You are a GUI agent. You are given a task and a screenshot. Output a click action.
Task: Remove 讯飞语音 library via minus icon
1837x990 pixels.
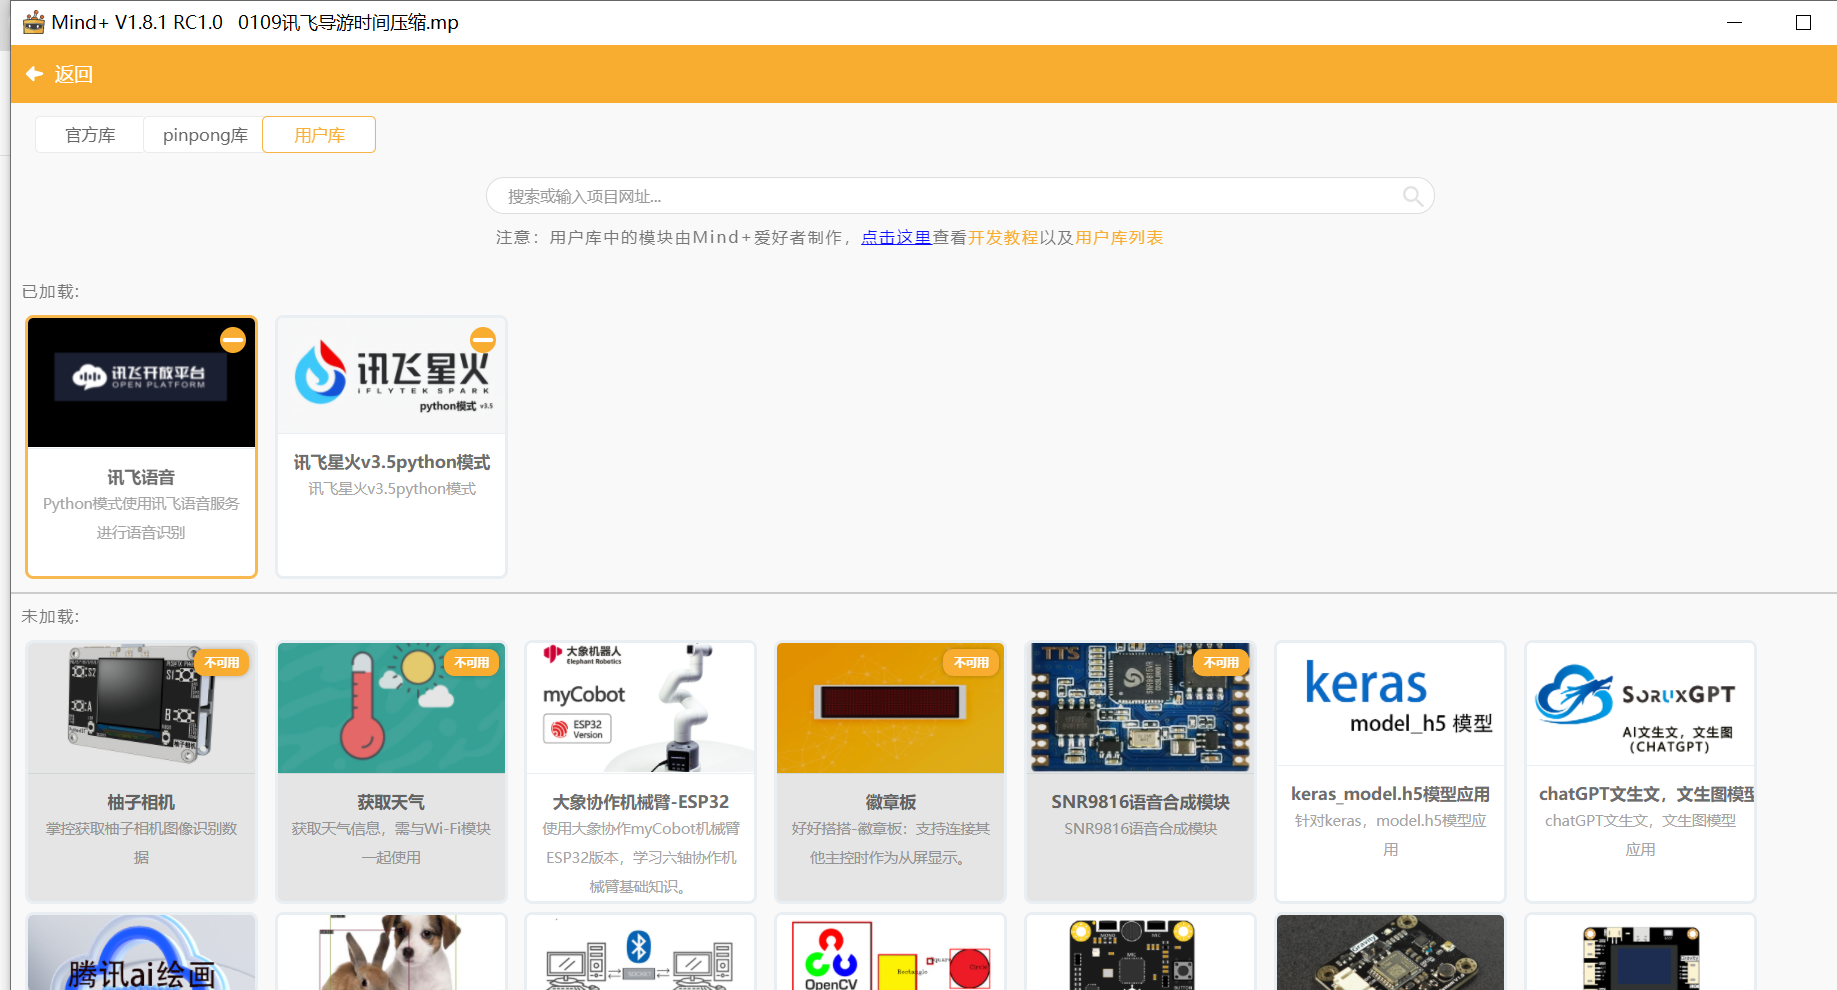(233, 340)
